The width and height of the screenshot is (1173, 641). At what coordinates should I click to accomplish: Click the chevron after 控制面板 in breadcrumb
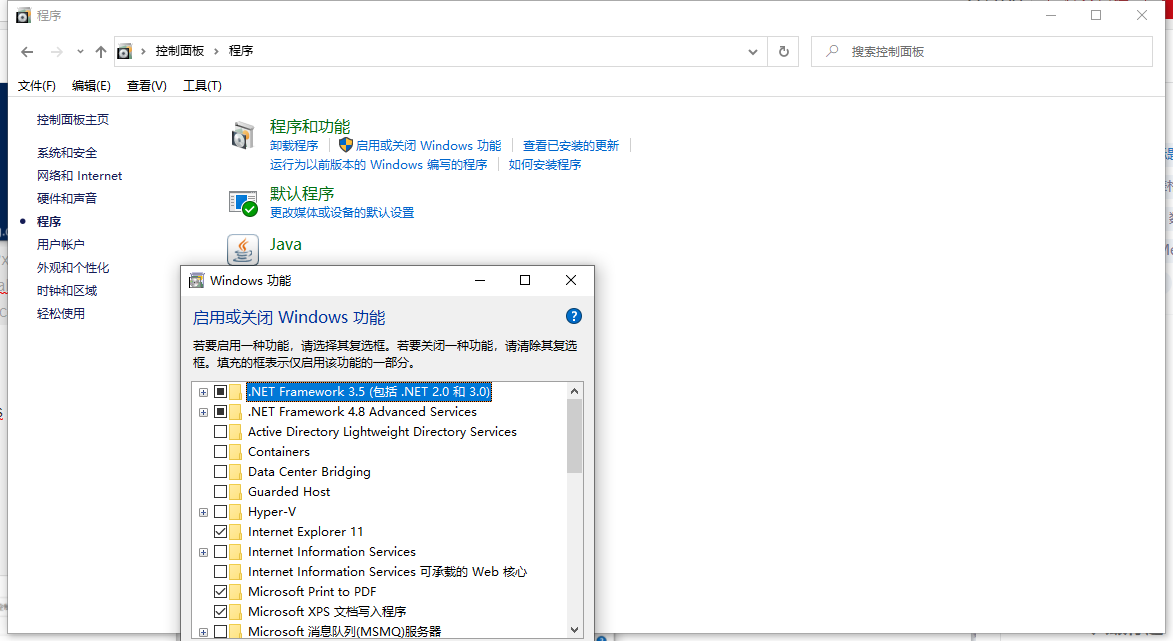[x=216, y=51]
